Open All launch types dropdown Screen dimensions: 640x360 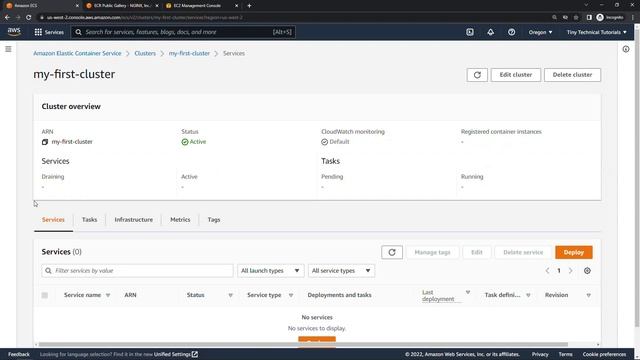pyautogui.click(x=271, y=271)
